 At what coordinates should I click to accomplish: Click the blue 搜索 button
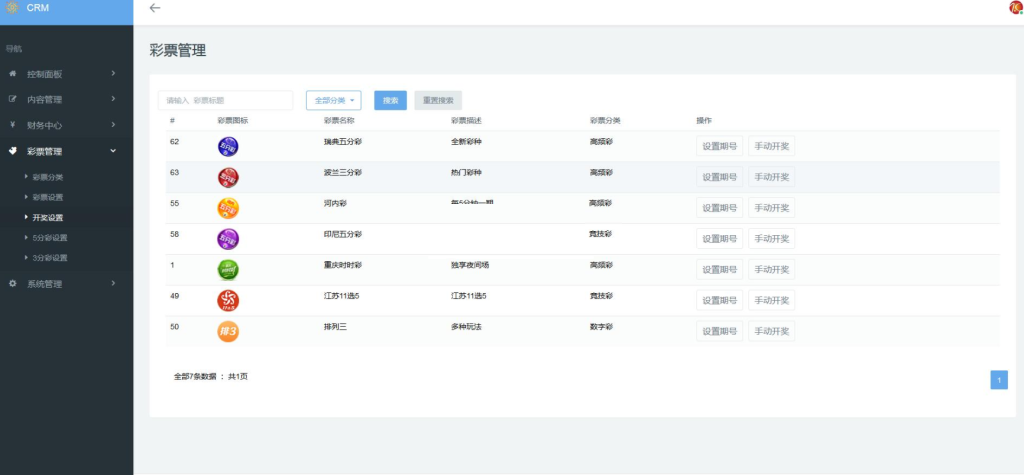click(390, 100)
